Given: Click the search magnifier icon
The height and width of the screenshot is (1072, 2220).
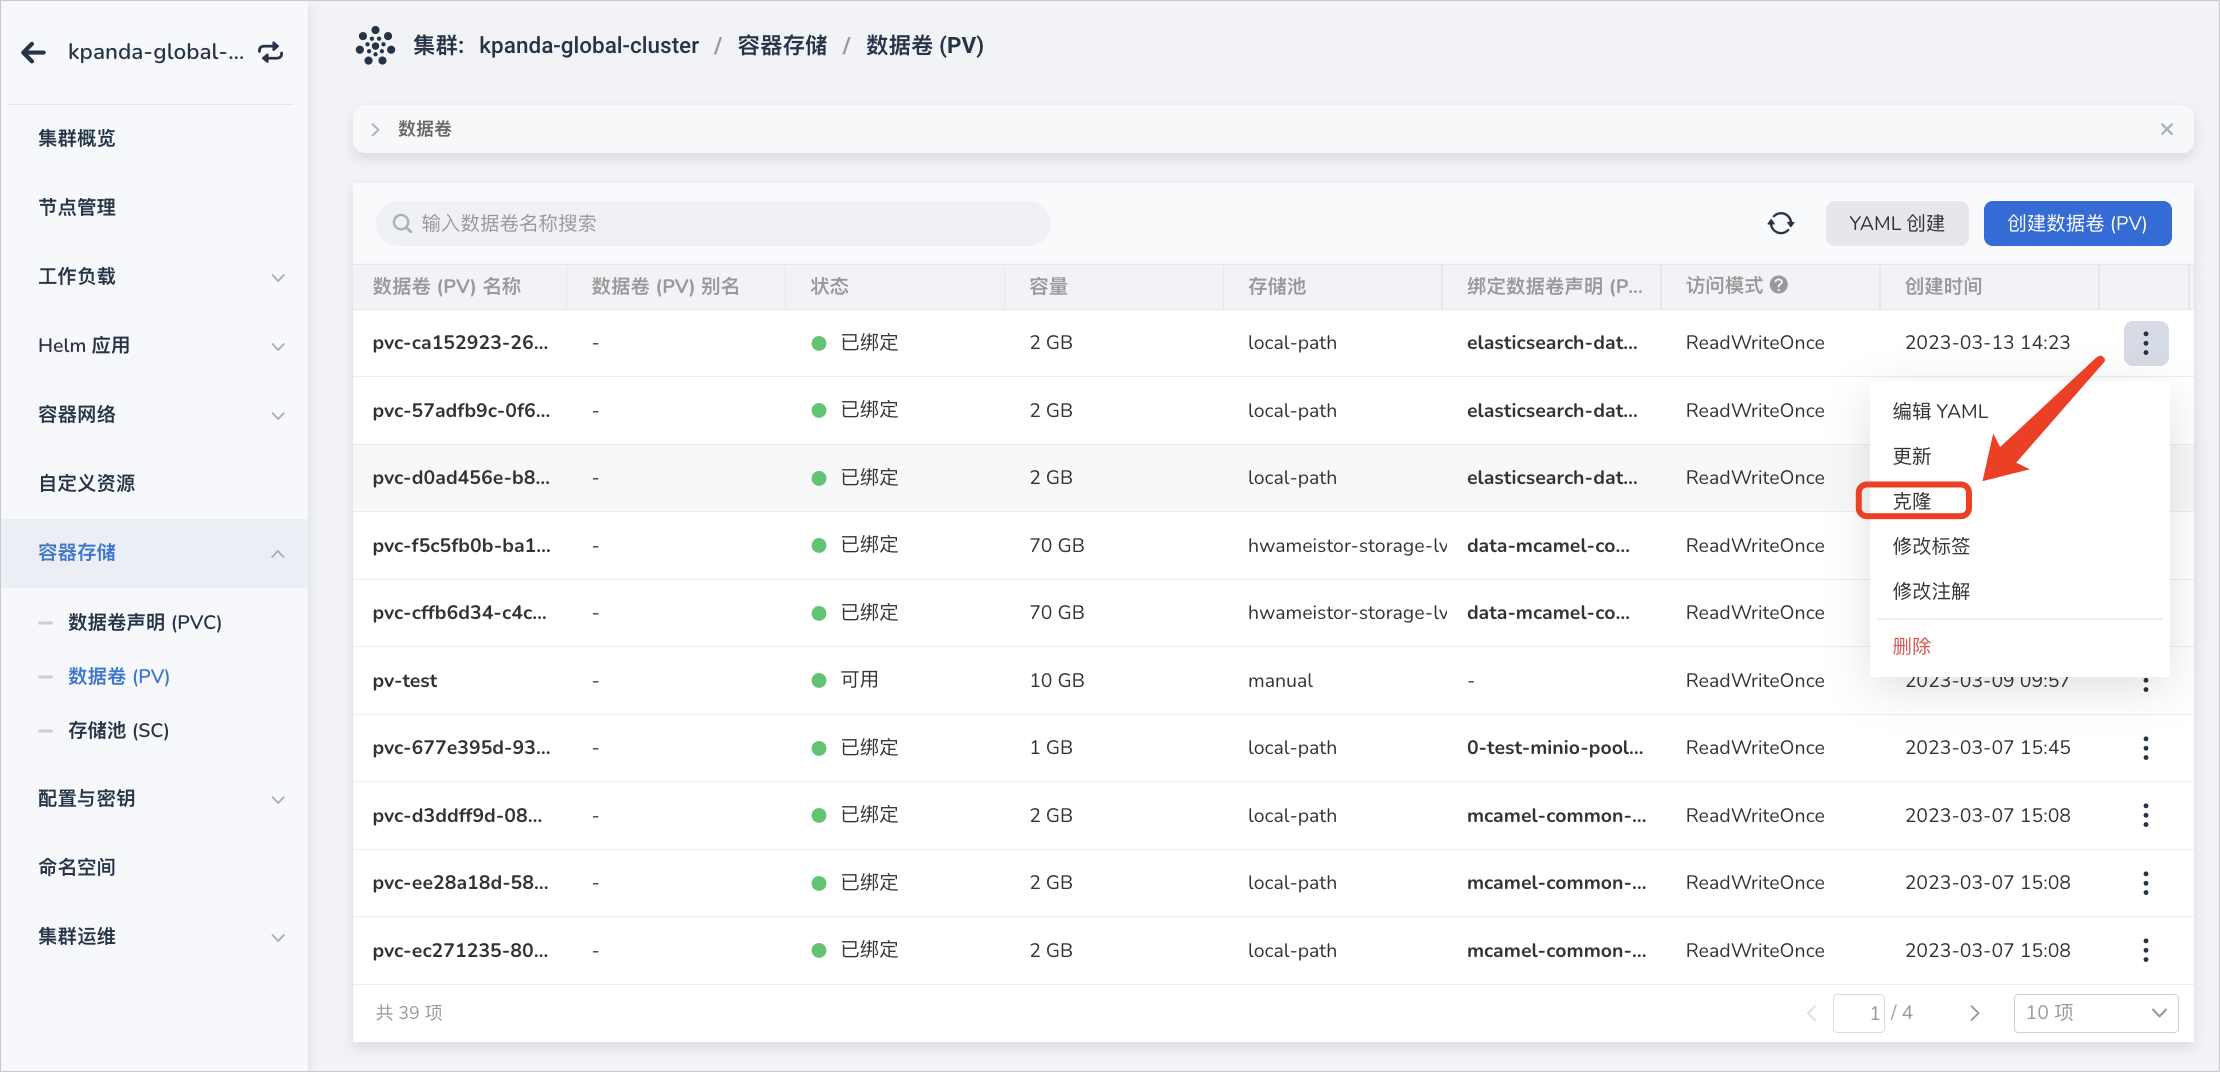Looking at the screenshot, I should click(402, 223).
